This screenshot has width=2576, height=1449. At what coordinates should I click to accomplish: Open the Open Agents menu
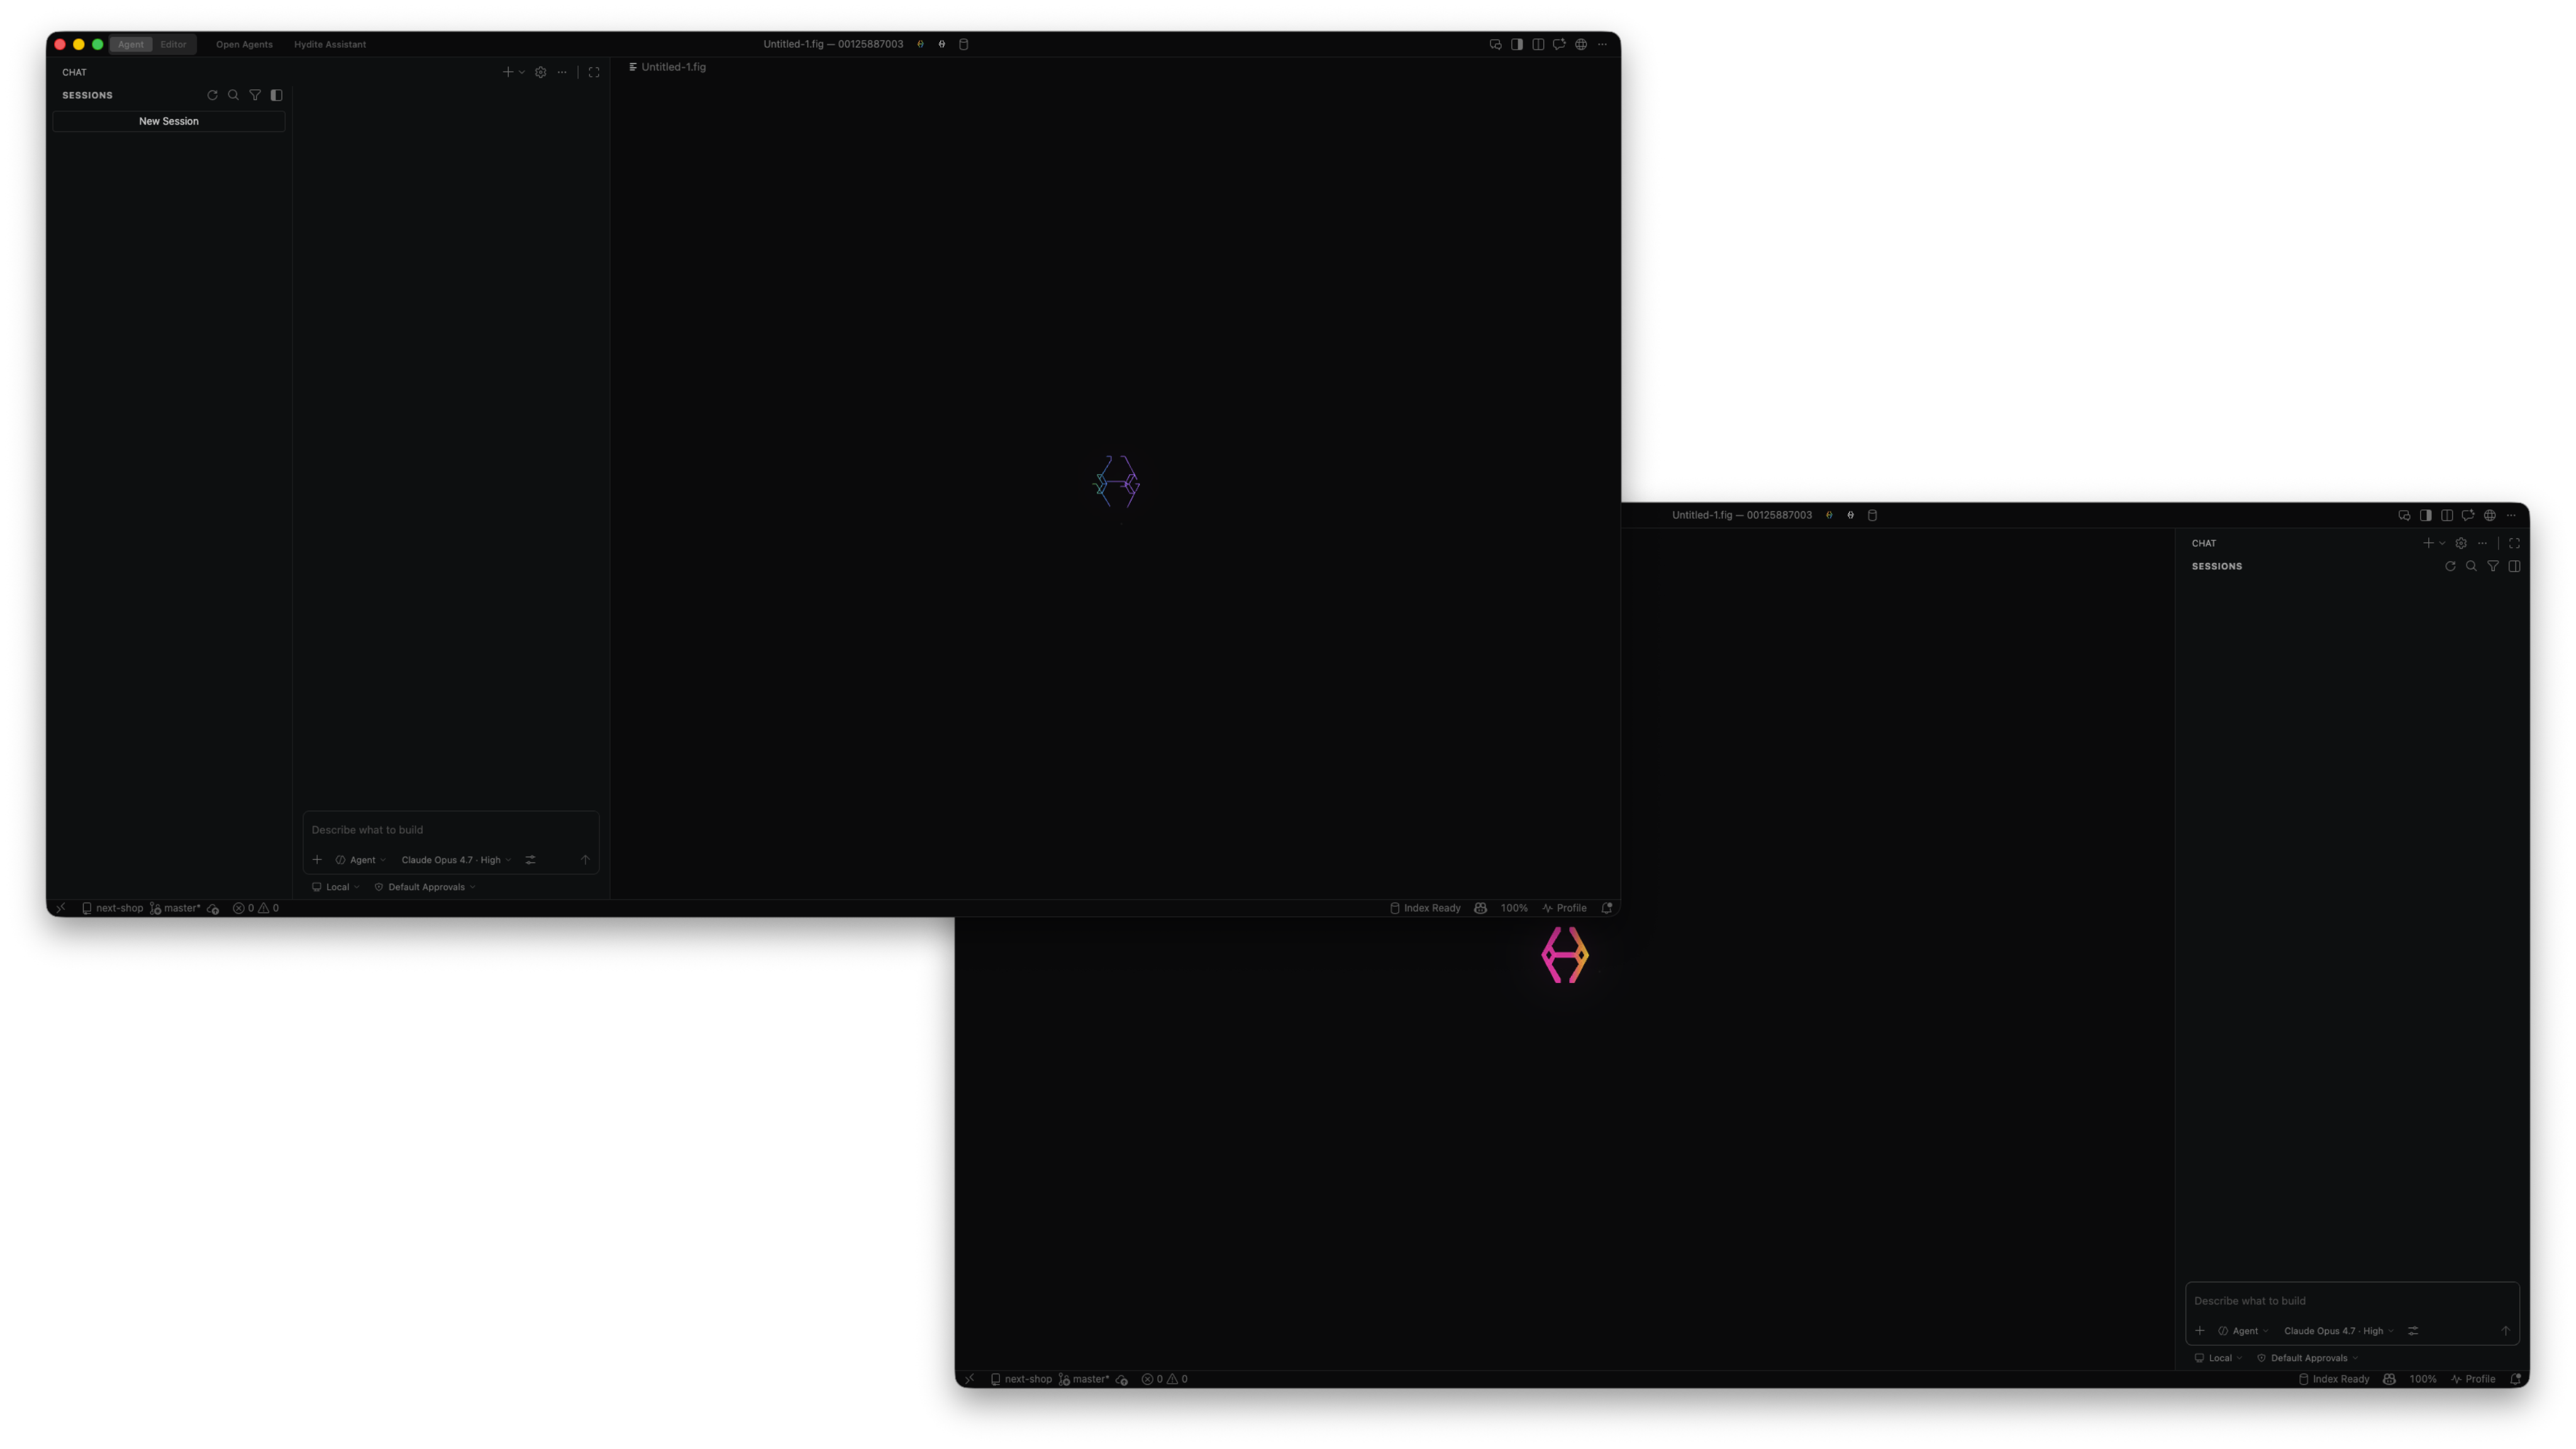(x=244, y=44)
